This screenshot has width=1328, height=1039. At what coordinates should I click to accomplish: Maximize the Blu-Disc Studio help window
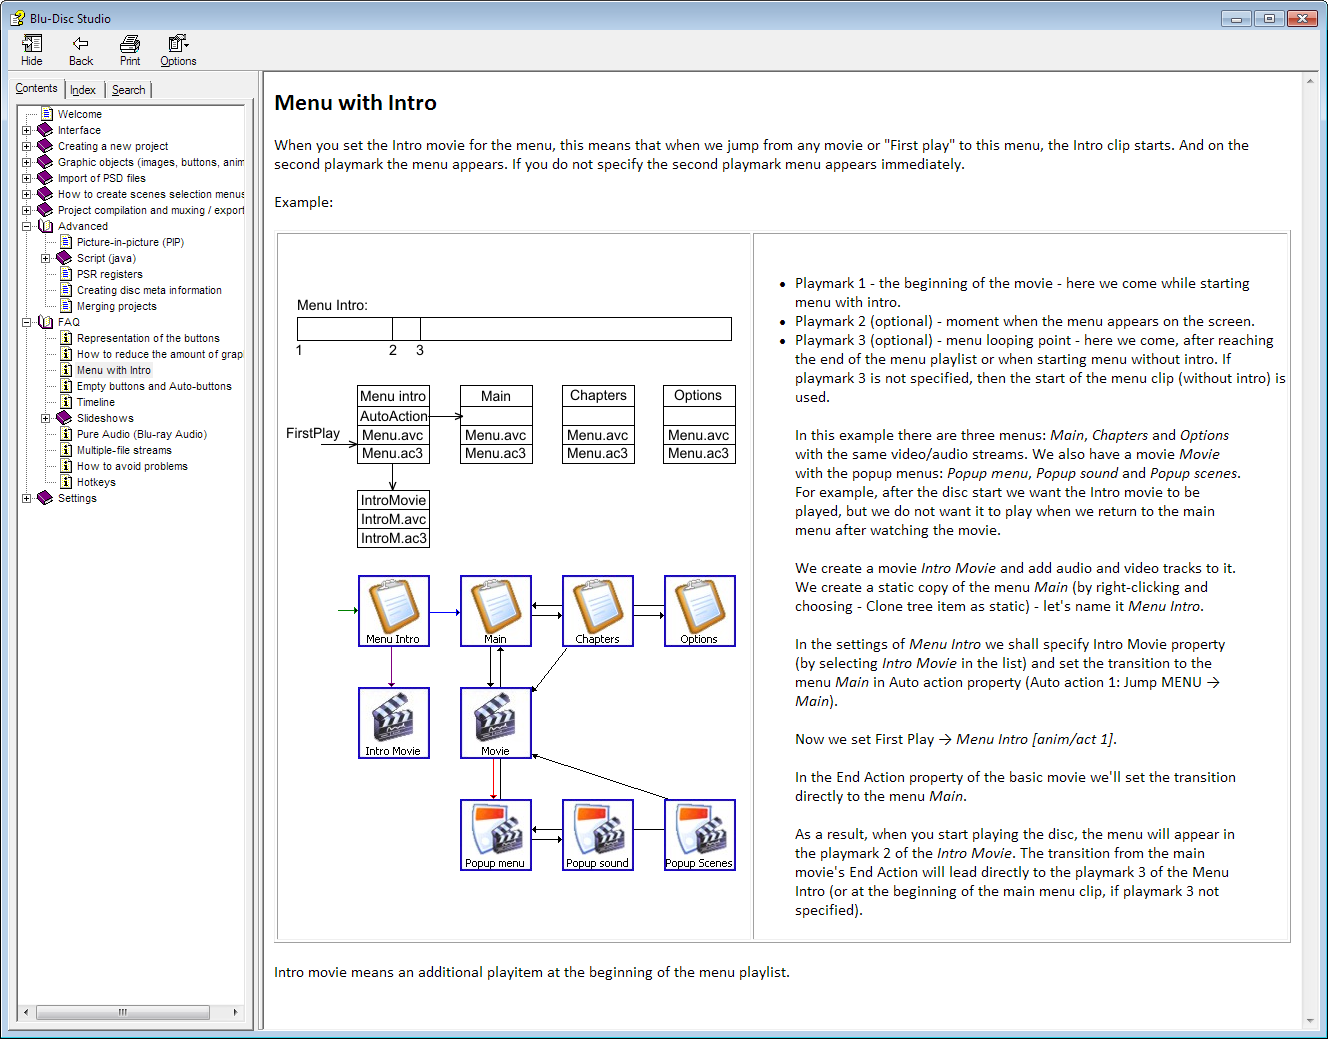click(x=1269, y=18)
